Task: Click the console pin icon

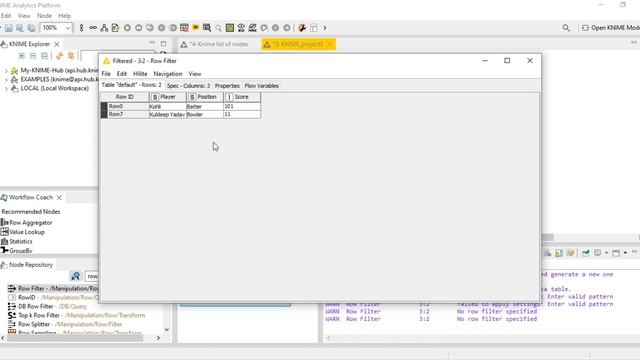Action: tap(586, 253)
